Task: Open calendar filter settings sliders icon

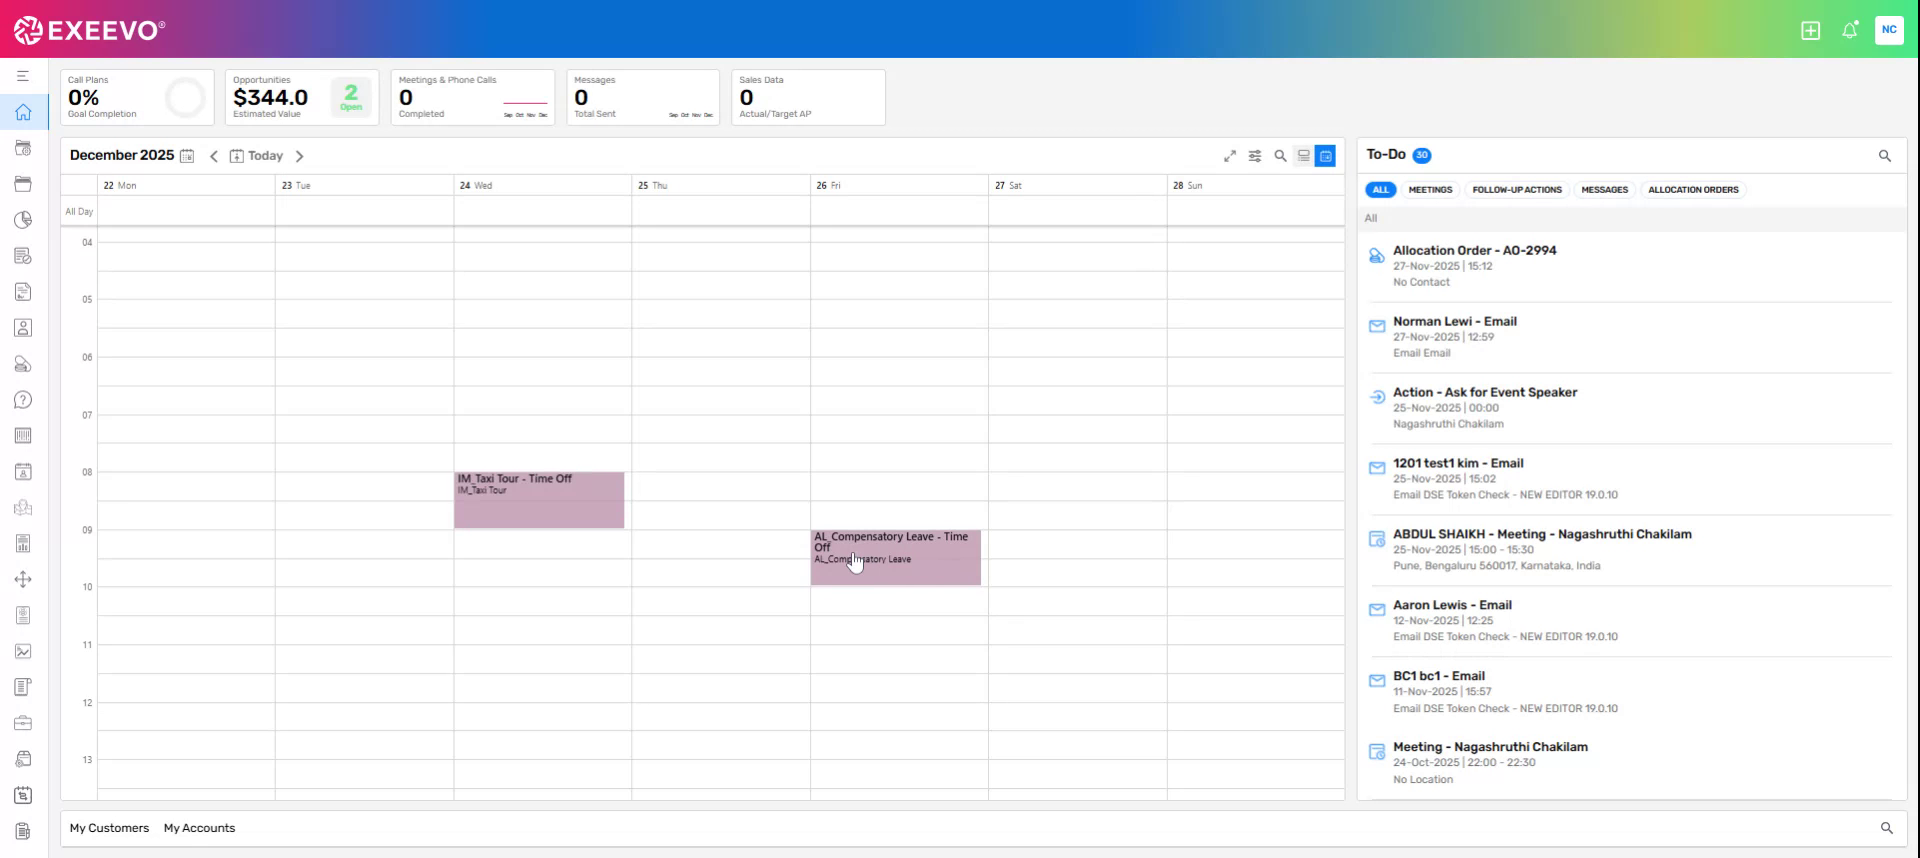Action: [1255, 156]
